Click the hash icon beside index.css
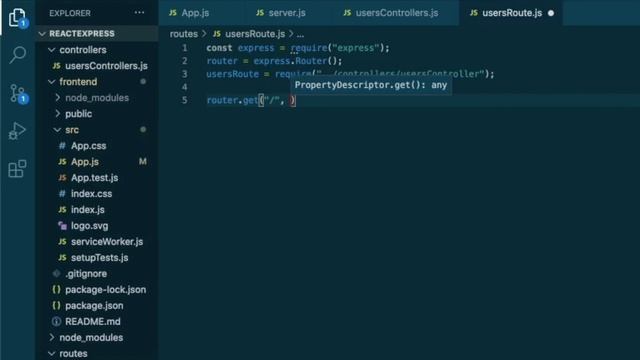 click(x=62, y=193)
